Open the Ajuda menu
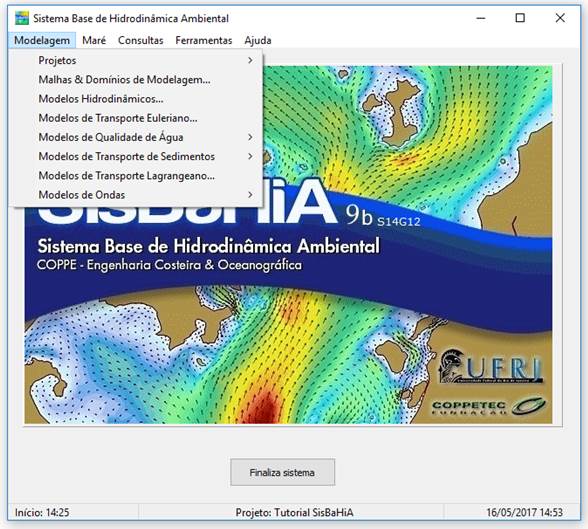This screenshot has width=588, height=529. (258, 40)
